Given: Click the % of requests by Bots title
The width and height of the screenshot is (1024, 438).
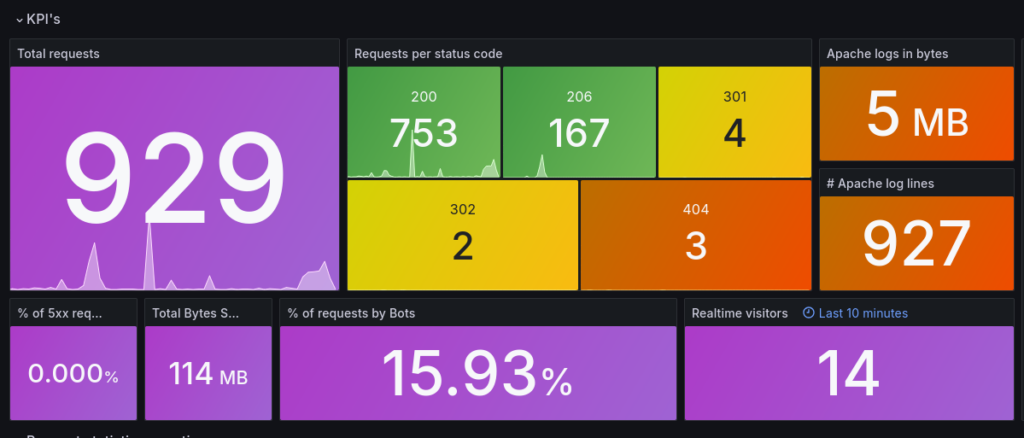Looking at the screenshot, I should [x=350, y=313].
